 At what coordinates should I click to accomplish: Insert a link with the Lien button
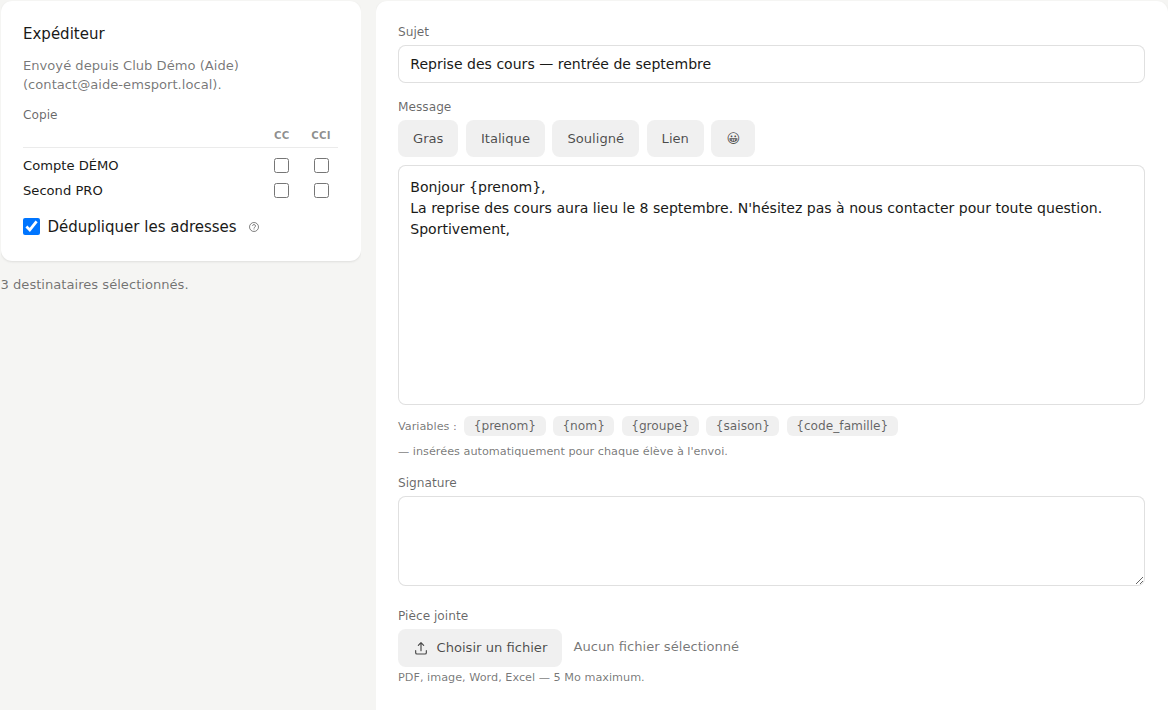tap(675, 139)
